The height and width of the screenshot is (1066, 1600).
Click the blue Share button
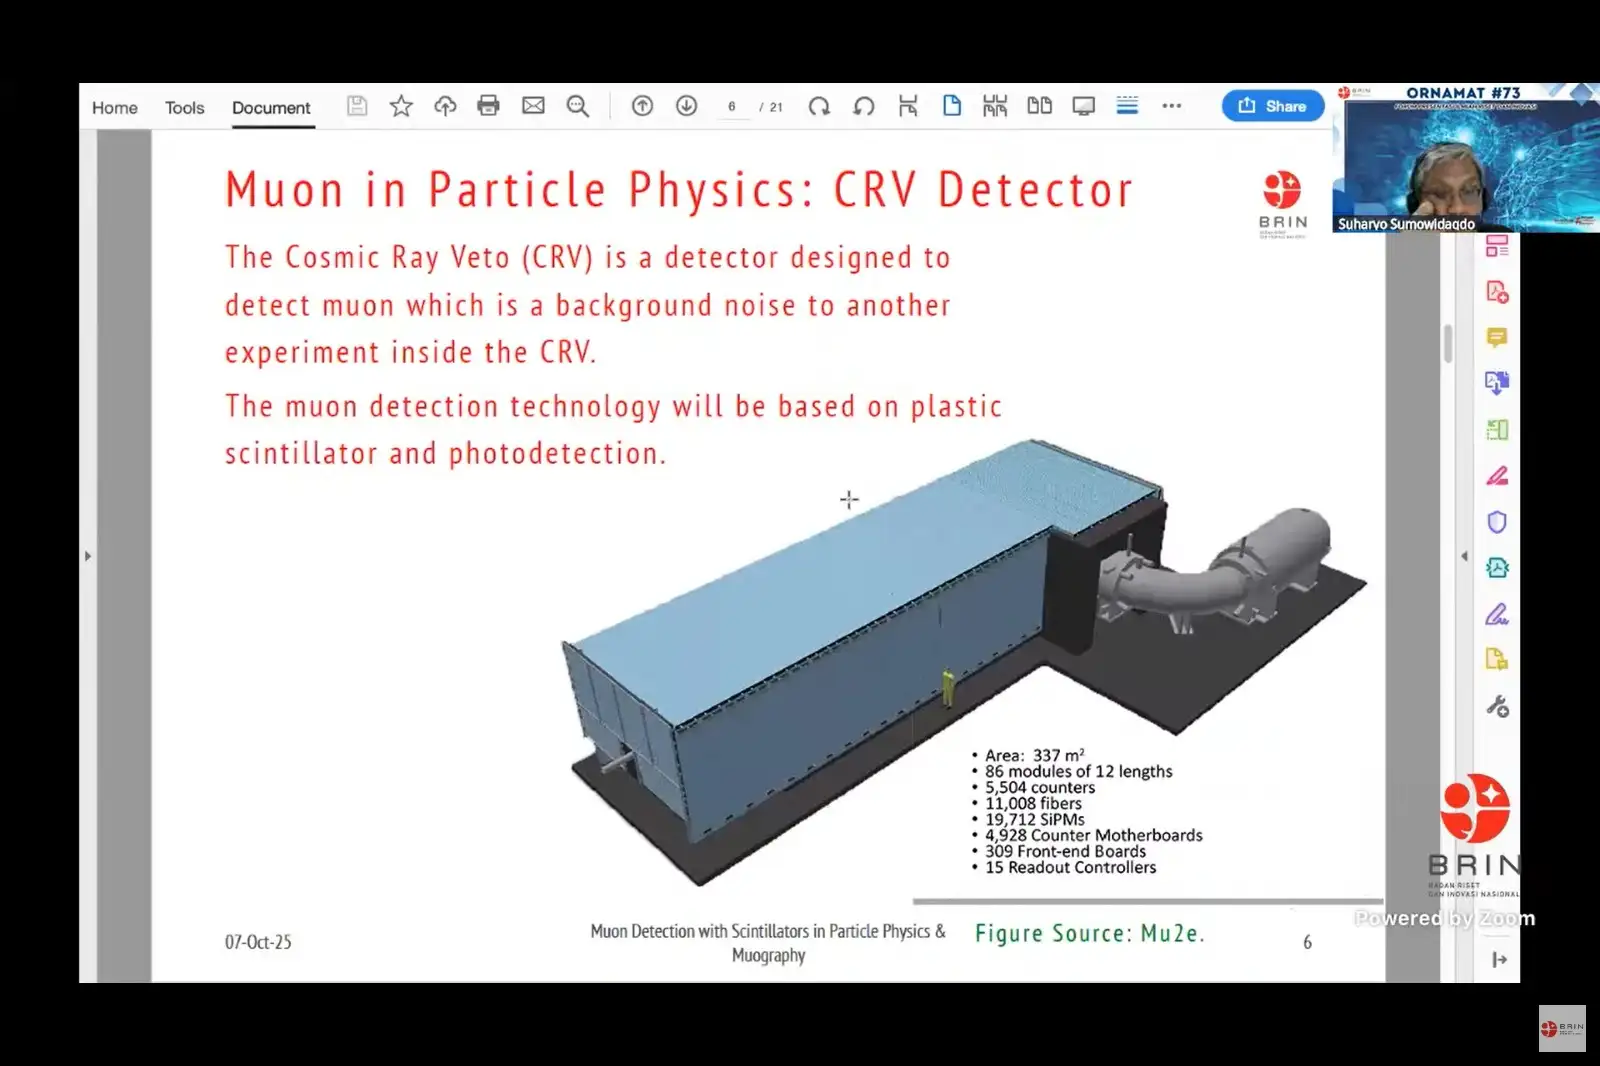tap(1272, 106)
